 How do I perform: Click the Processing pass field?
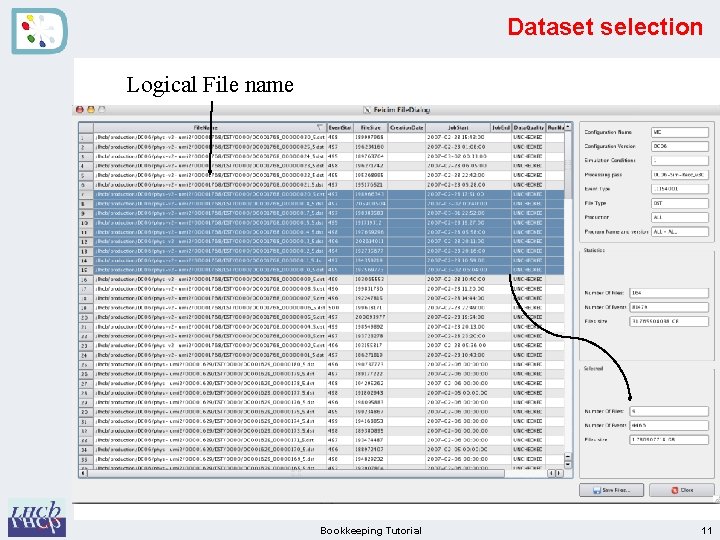point(680,175)
